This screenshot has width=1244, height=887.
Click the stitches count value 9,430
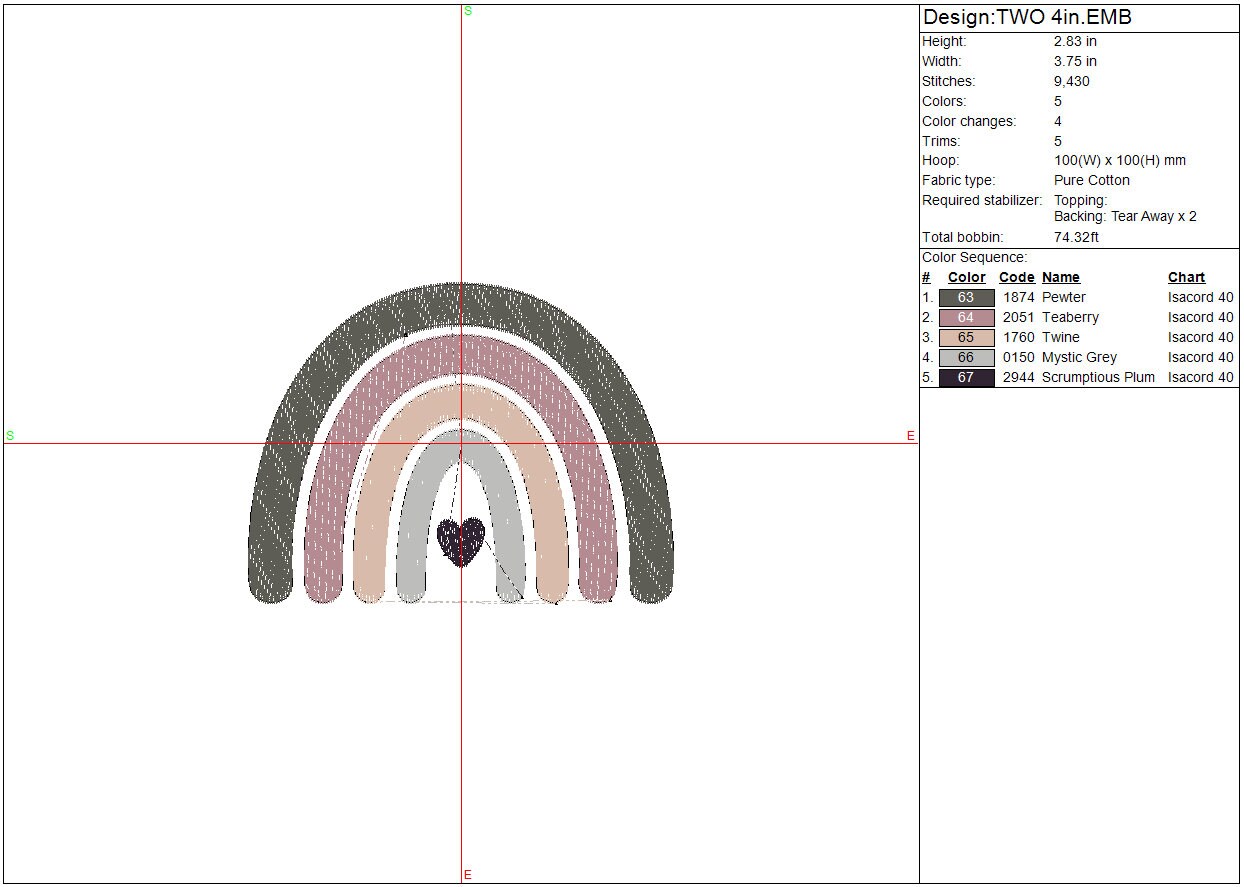1071,81
